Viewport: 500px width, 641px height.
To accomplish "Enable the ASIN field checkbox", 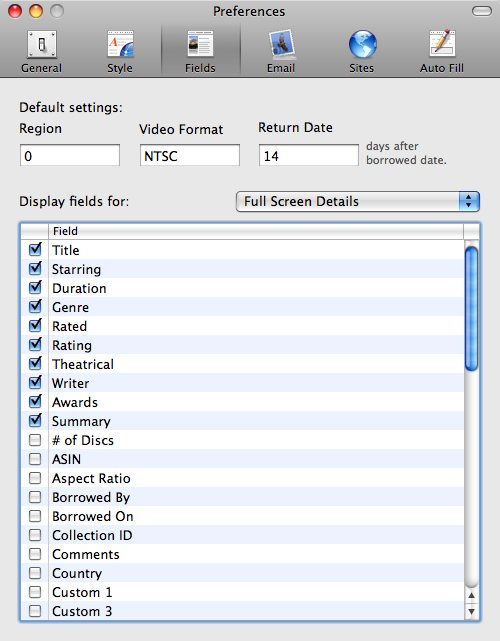I will coord(35,459).
